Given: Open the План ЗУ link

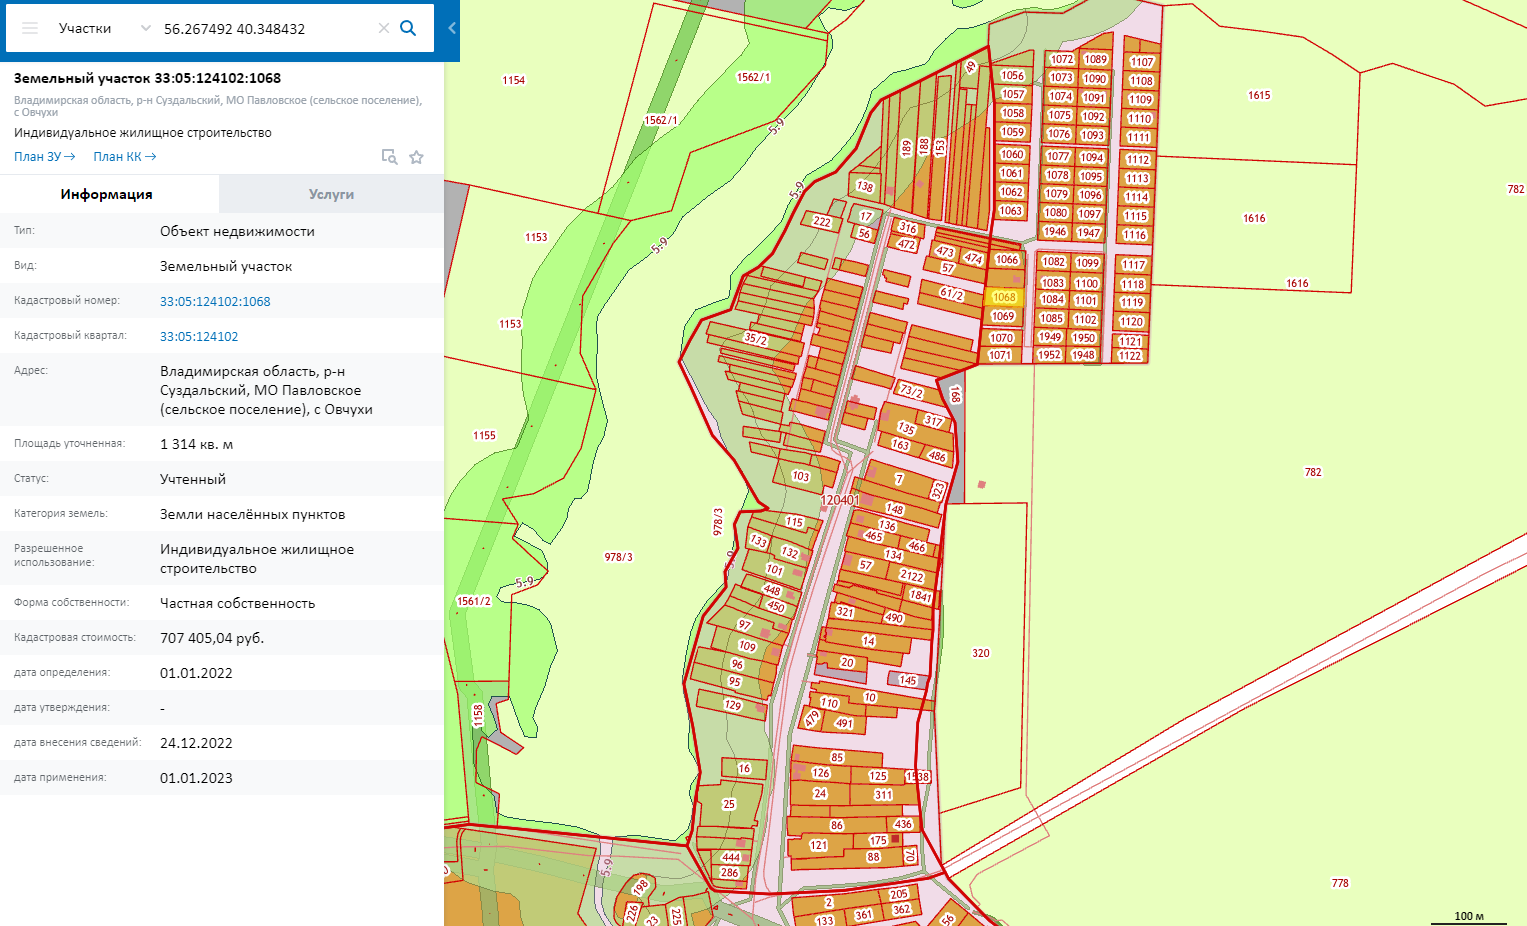Looking at the screenshot, I should (45, 157).
